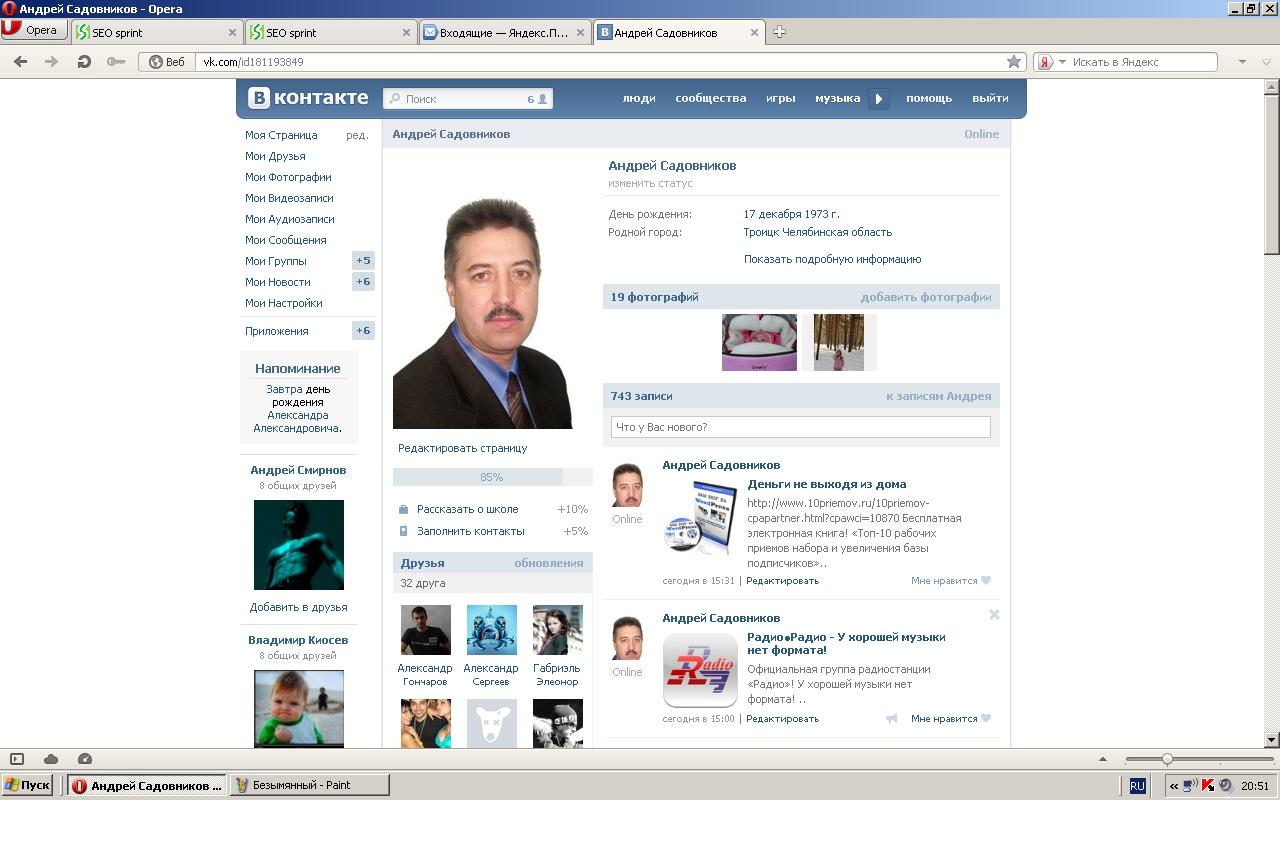Close the Входящие Яндекс tab

click(580, 32)
